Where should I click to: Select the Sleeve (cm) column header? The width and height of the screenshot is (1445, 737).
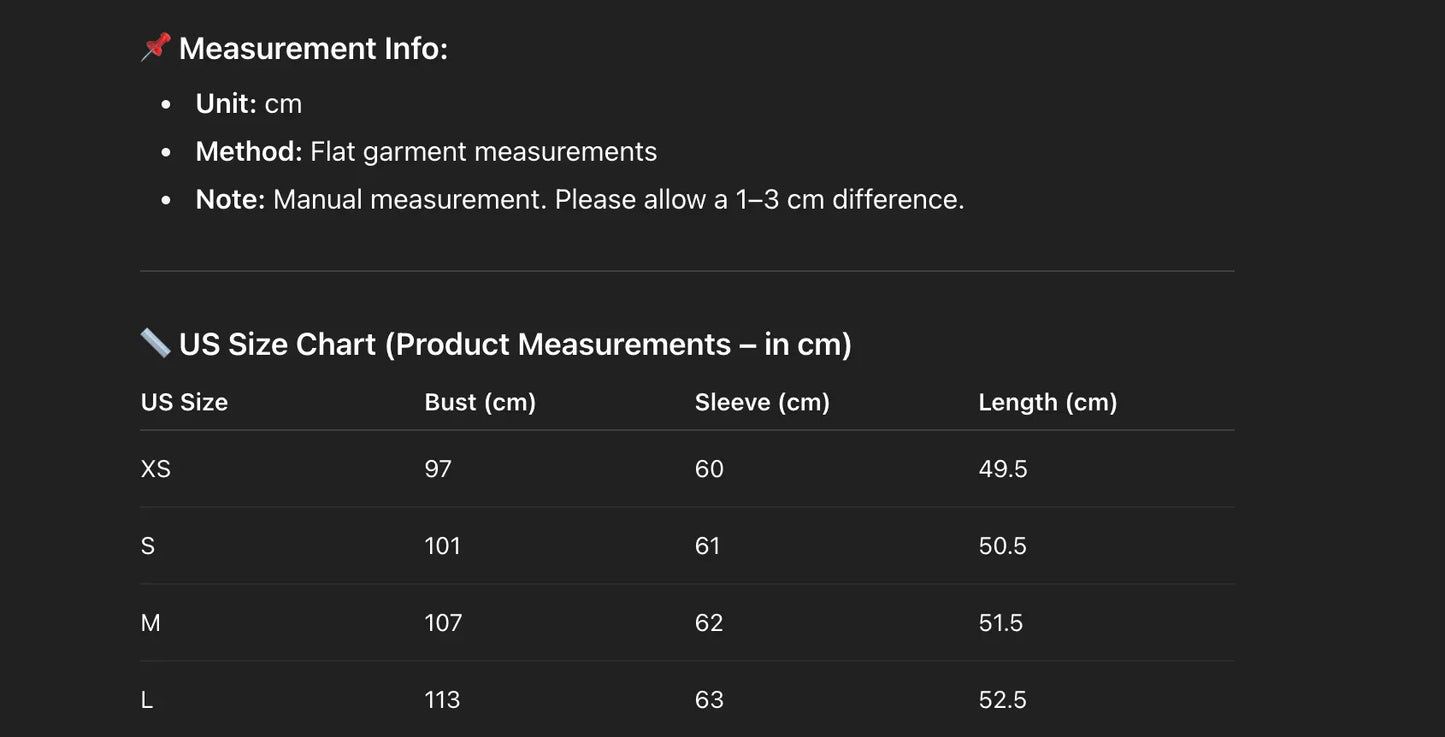click(762, 402)
